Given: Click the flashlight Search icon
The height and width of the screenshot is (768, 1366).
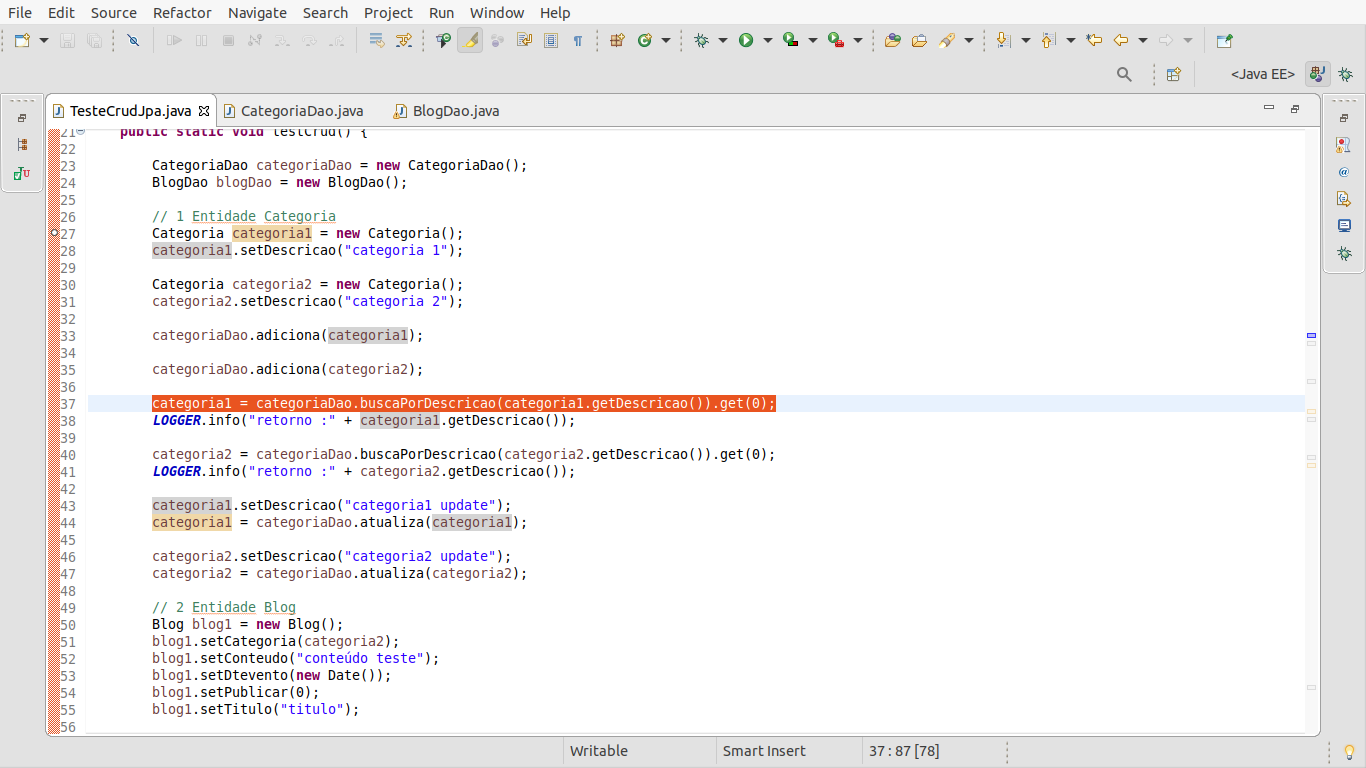Looking at the screenshot, I should pyautogui.click(x=947, y=41).
